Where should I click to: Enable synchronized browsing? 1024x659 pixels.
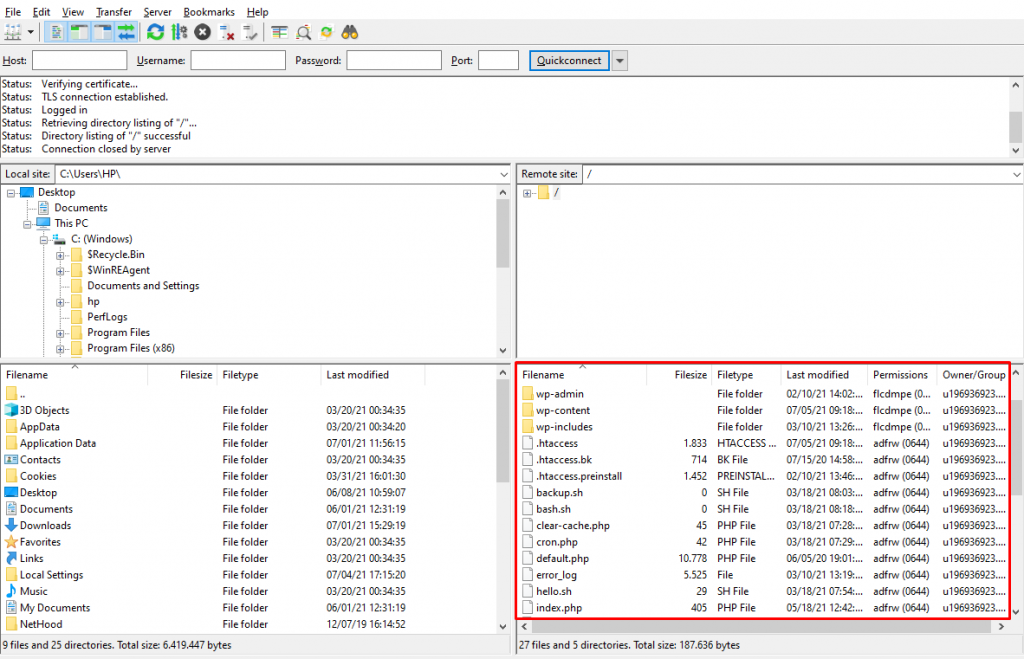click(325, 31)
